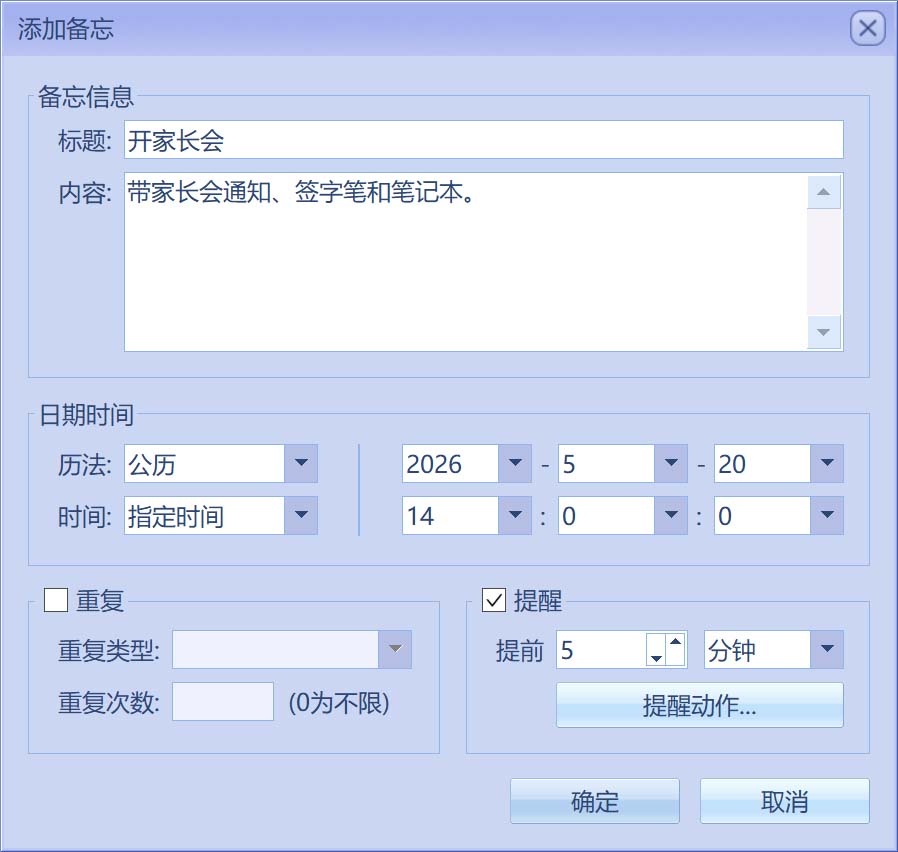Viewport: 898px width, 852px height.
Task: Confirm with the 确定 button
Action: 595,801
